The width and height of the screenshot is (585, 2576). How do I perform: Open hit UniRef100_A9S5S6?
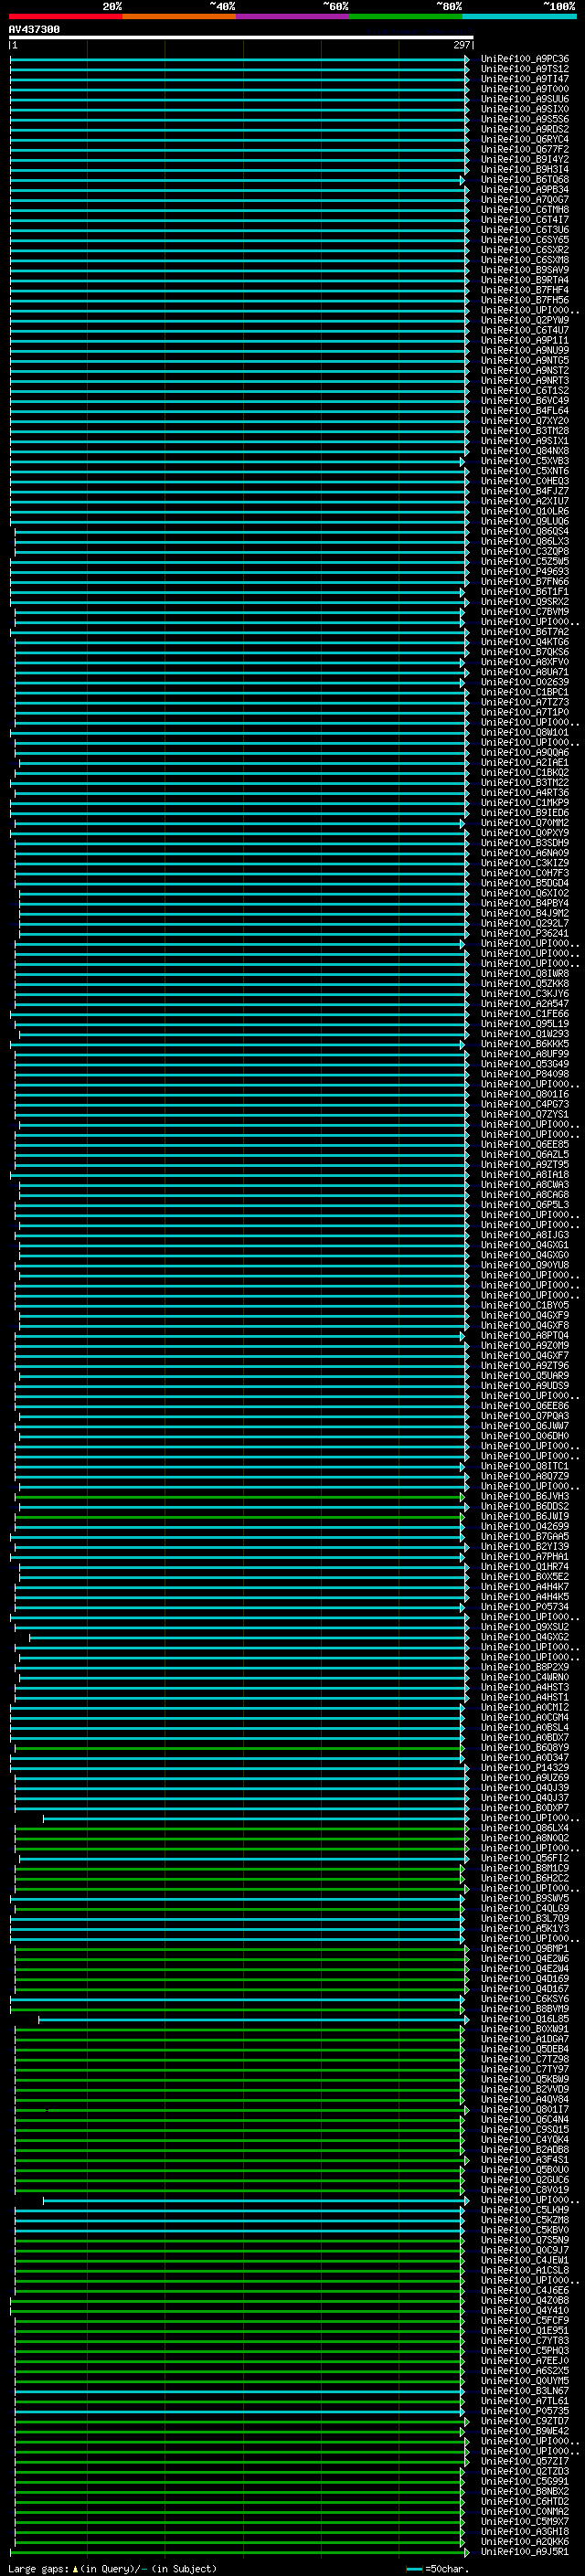tap(525, 119)
